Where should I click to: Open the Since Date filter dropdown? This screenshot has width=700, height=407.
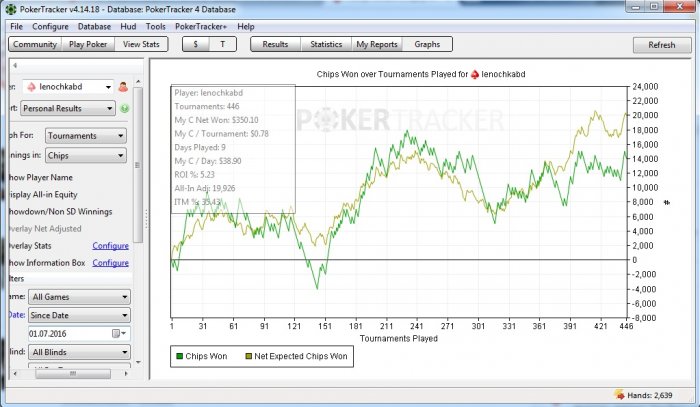pyautogui.click(x=79, y=315)
